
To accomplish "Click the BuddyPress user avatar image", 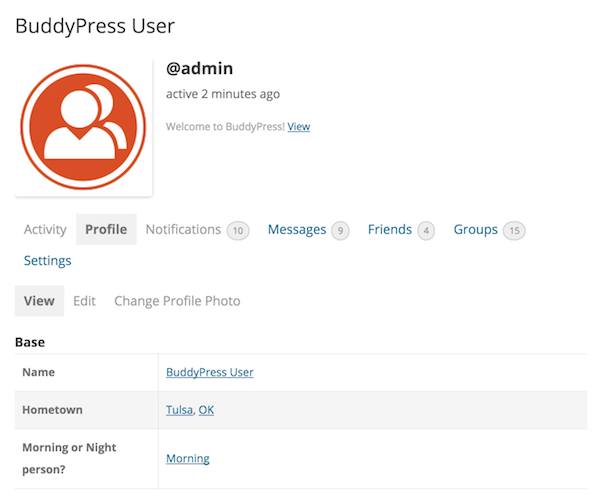I will click(x=83, y=127).
